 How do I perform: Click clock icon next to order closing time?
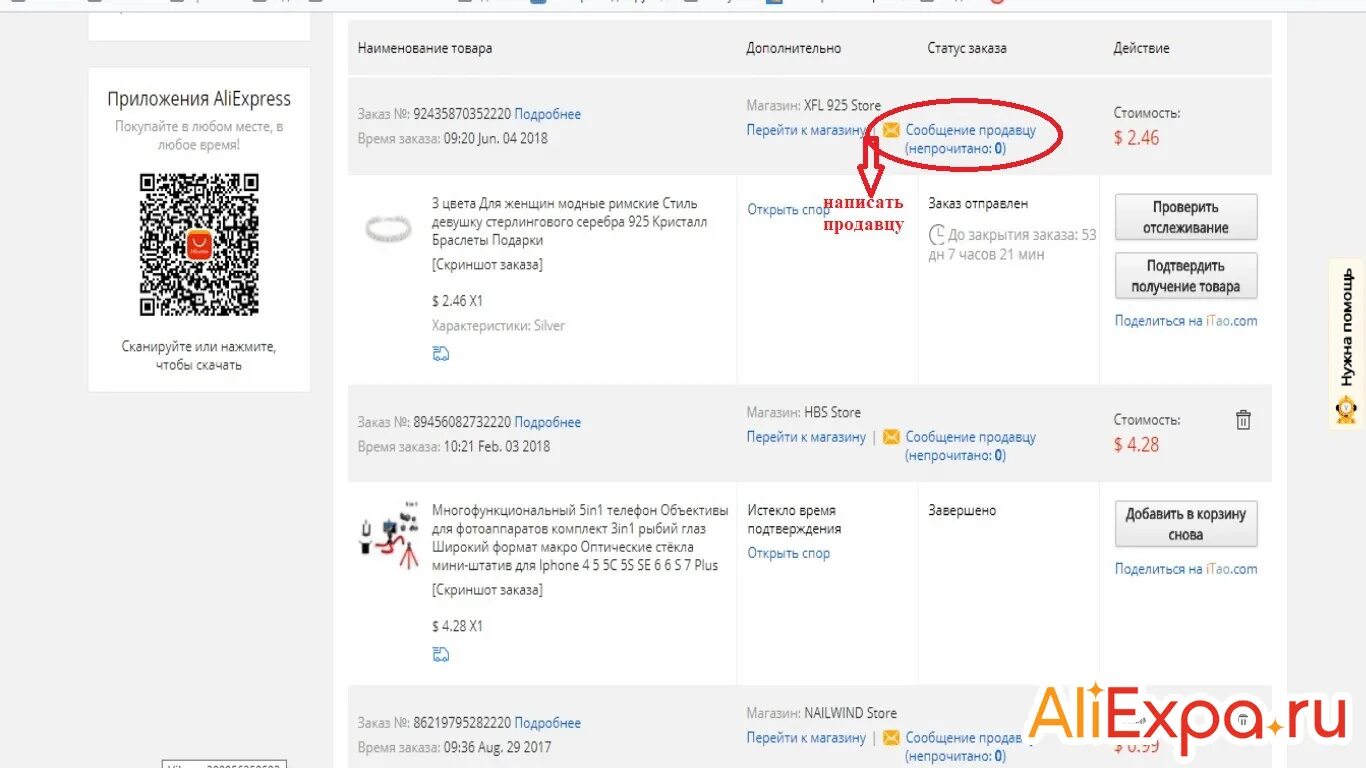[x=937, y=235]
